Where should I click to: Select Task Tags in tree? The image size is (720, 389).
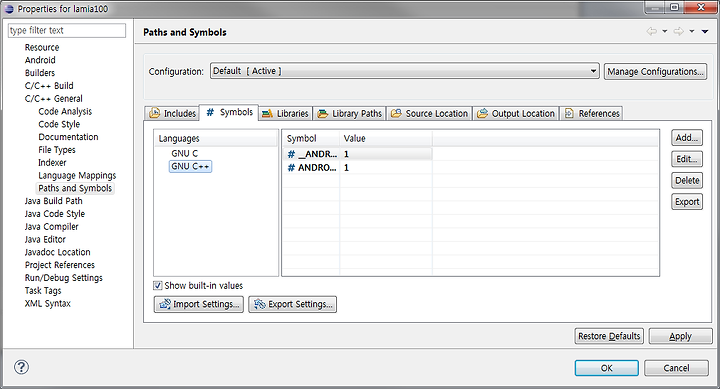click(x=43, y=291)
